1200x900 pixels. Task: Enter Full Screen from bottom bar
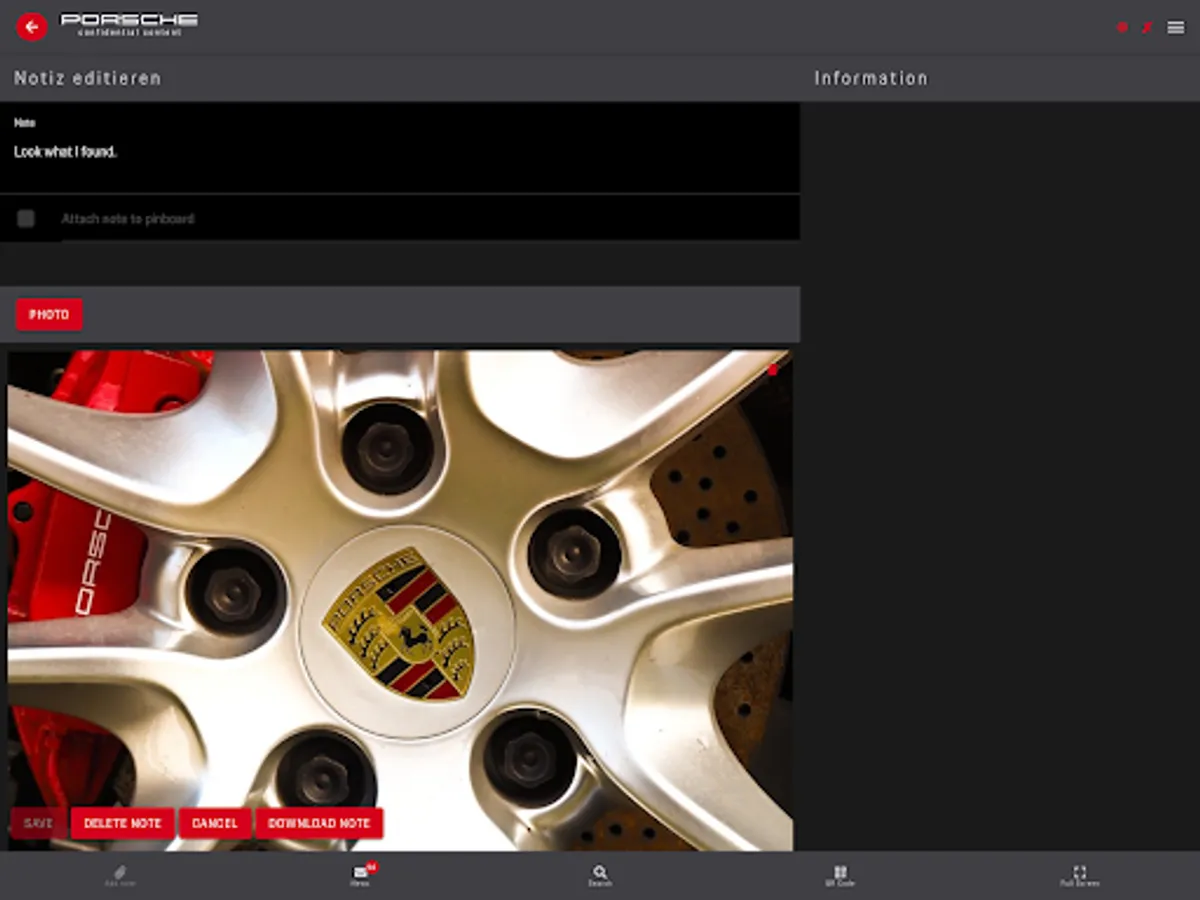1080,876
